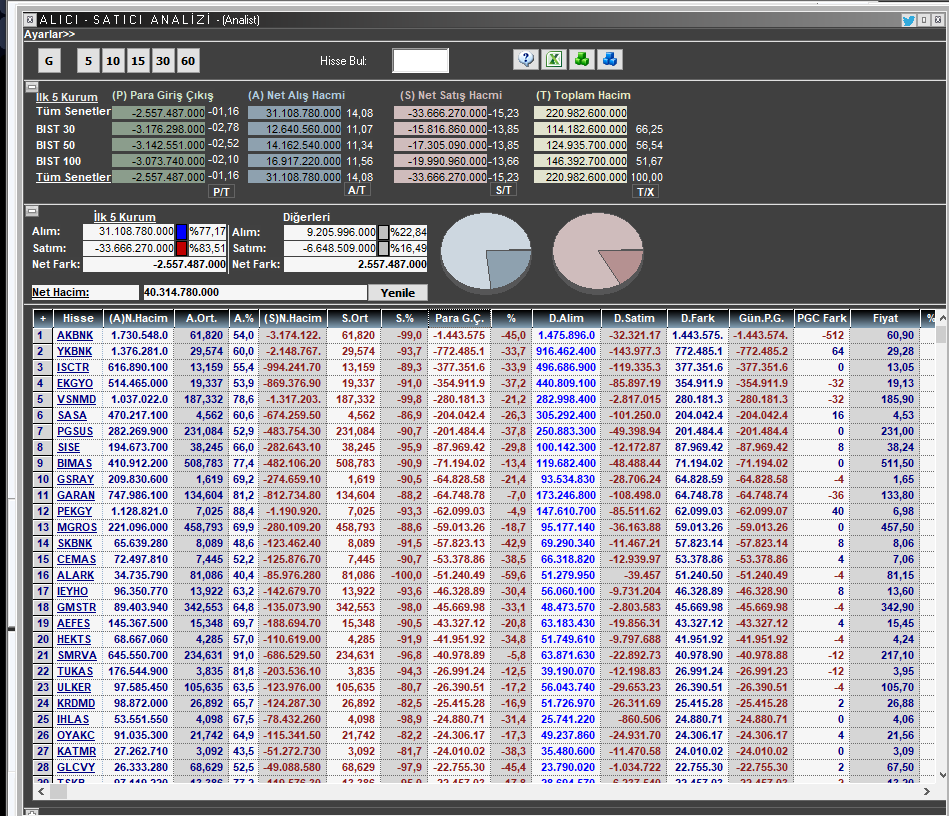
Task: Open the Net Hacim link
Action: coord(61,292)
